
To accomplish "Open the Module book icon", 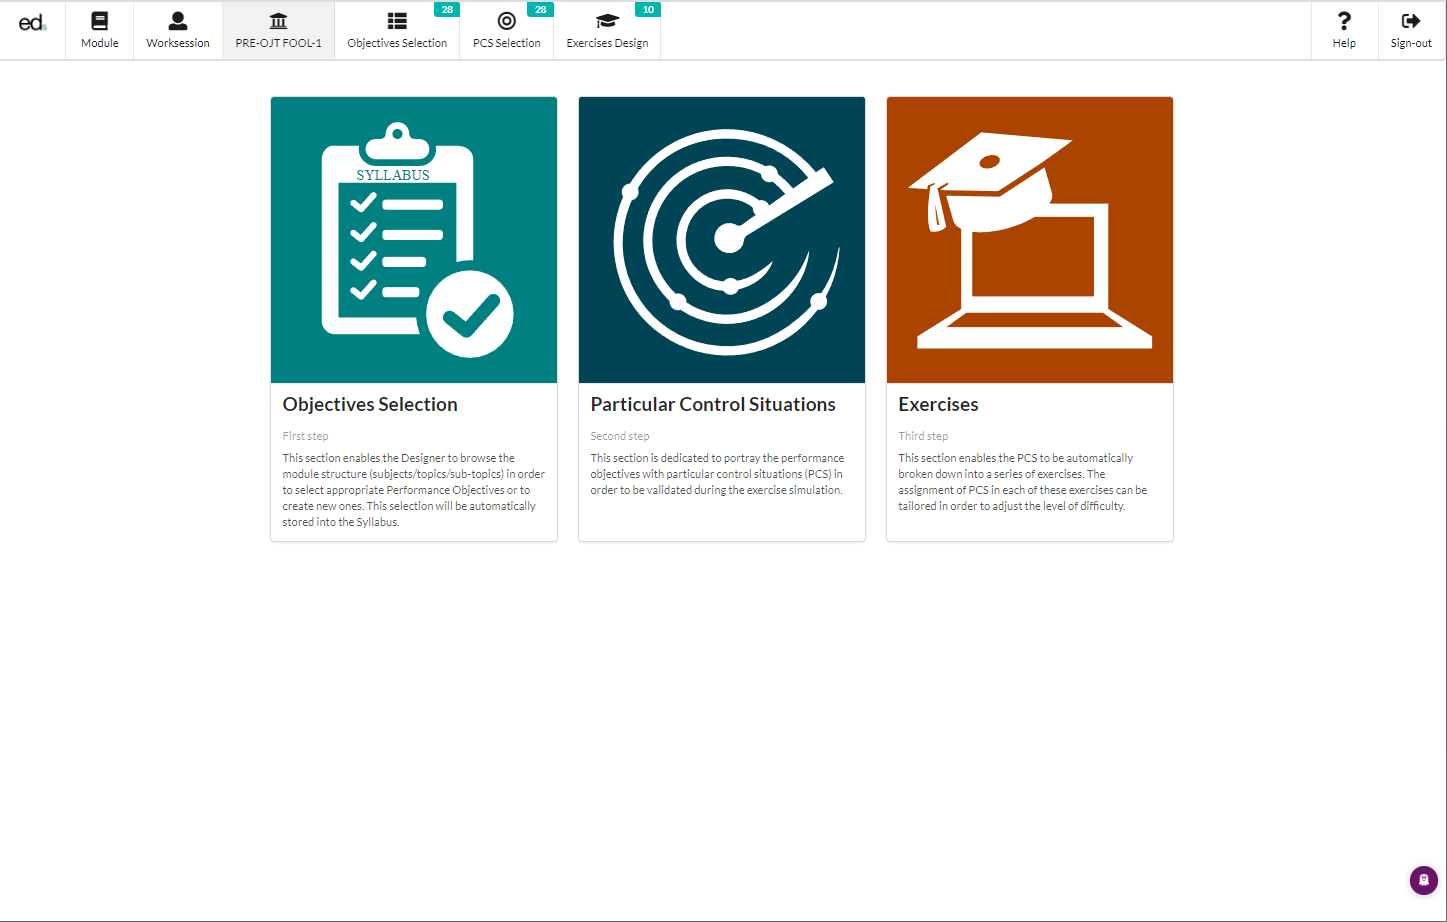I will [100, 21].
